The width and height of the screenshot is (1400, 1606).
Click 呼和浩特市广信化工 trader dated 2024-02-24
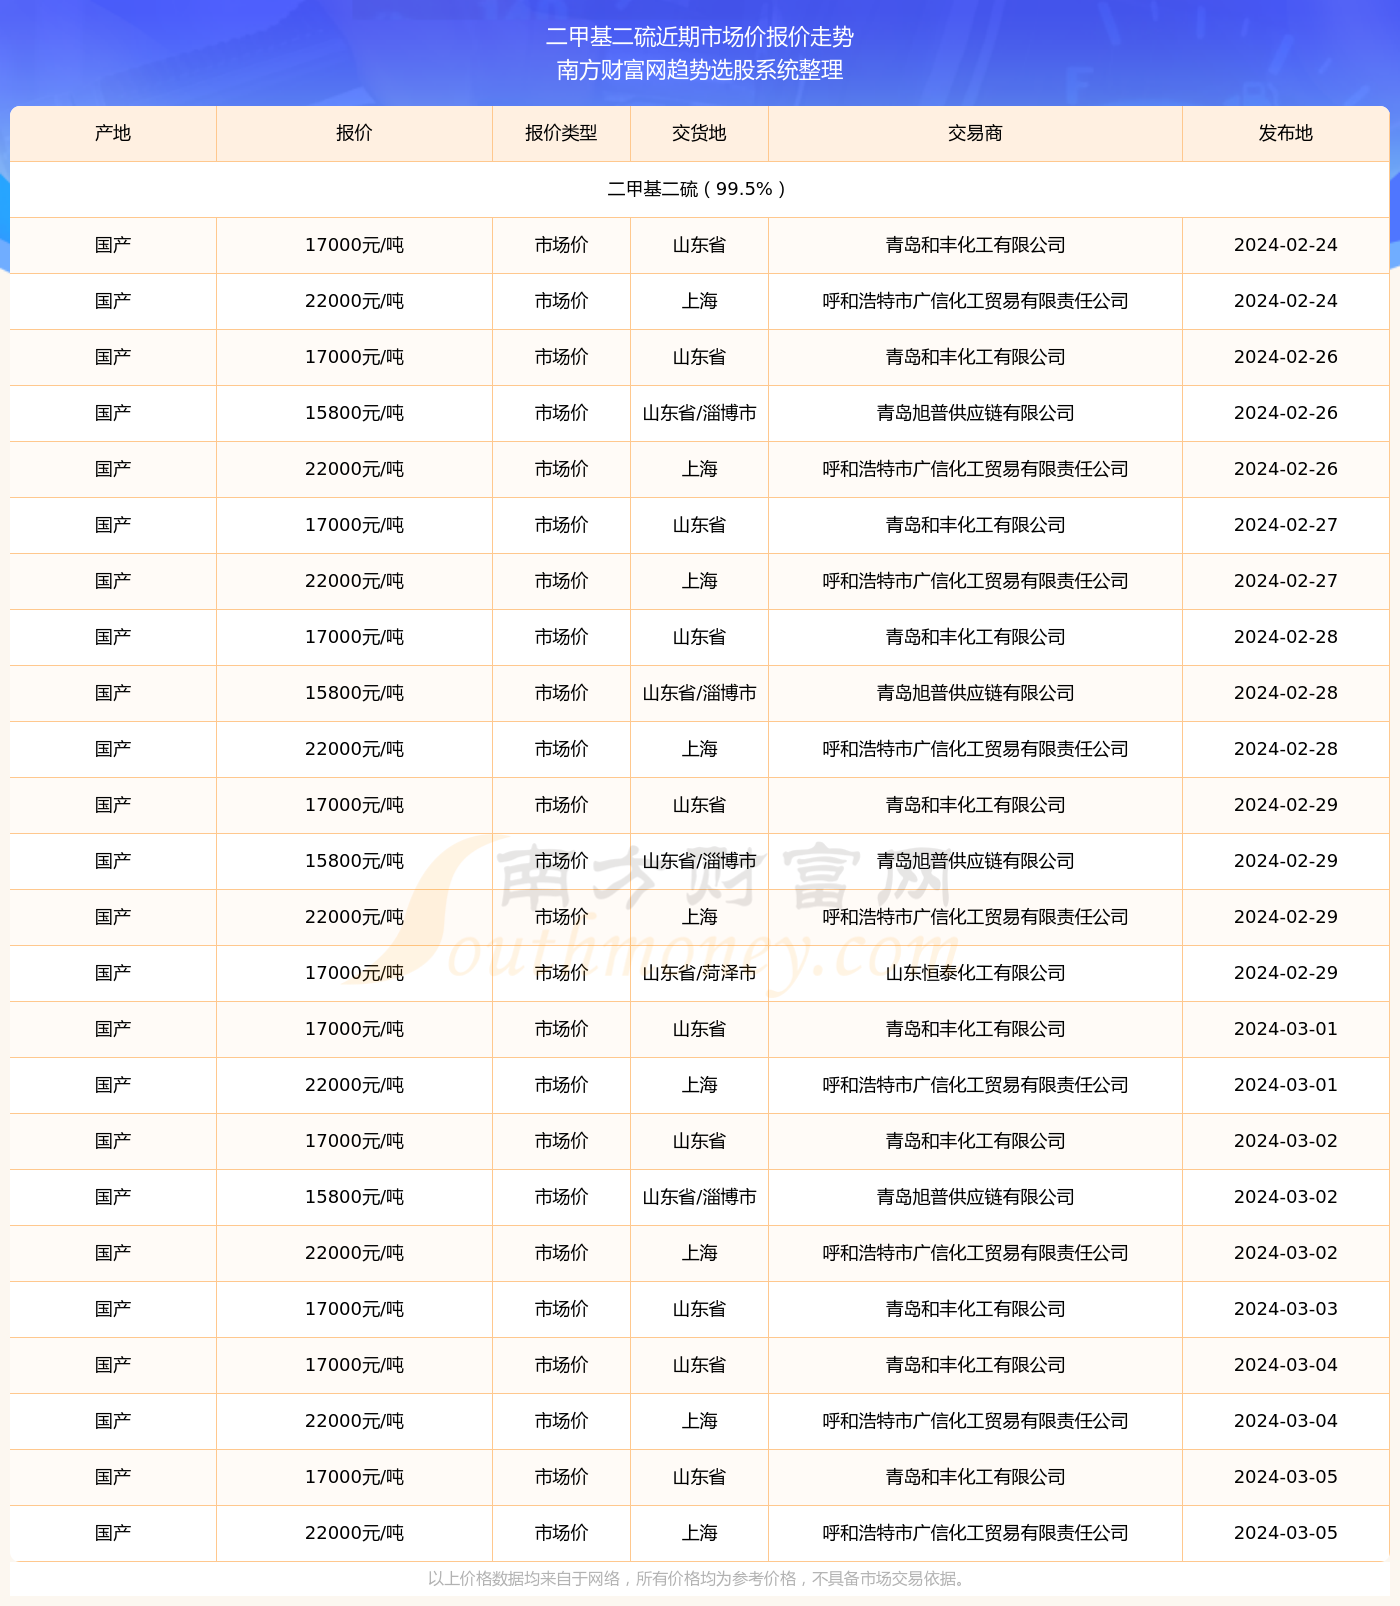pos(975,301)
